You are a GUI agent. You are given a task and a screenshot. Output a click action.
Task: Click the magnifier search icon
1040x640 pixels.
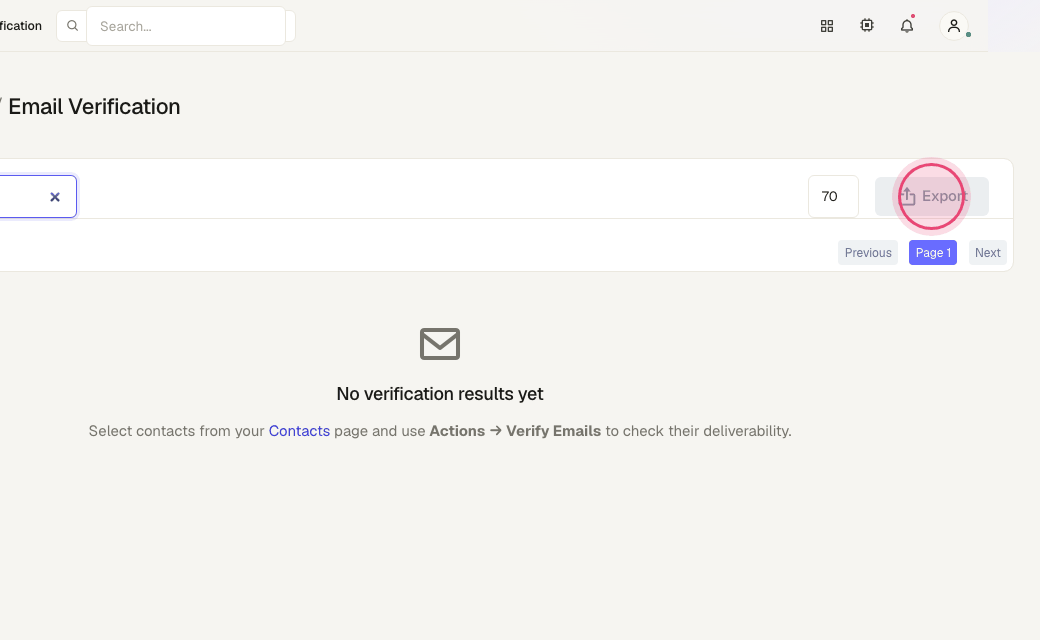[x=72, y=26]
